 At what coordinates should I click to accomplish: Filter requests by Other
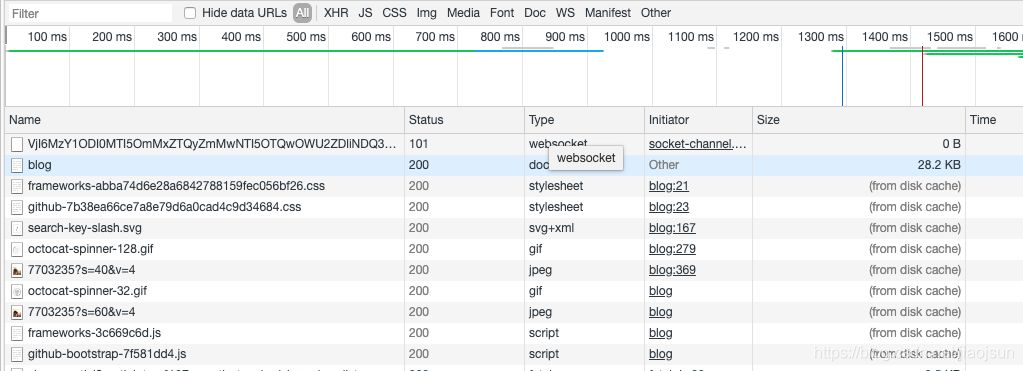point(656,13)
